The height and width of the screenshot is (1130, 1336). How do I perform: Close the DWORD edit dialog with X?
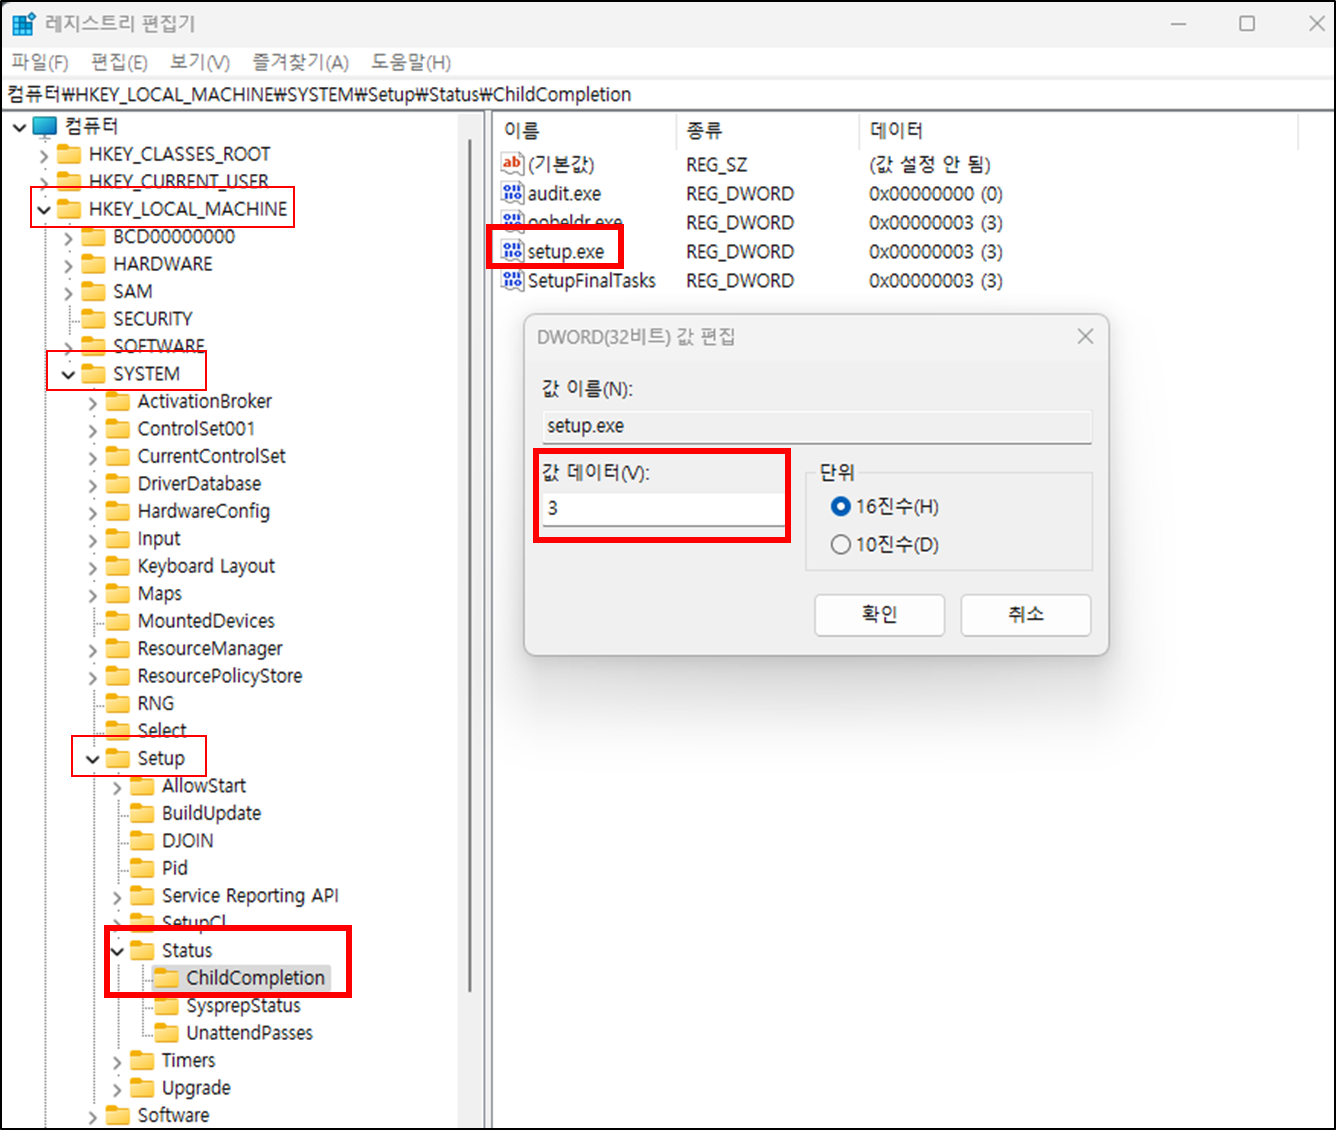pyautogui.click(x=1085, y=337)
